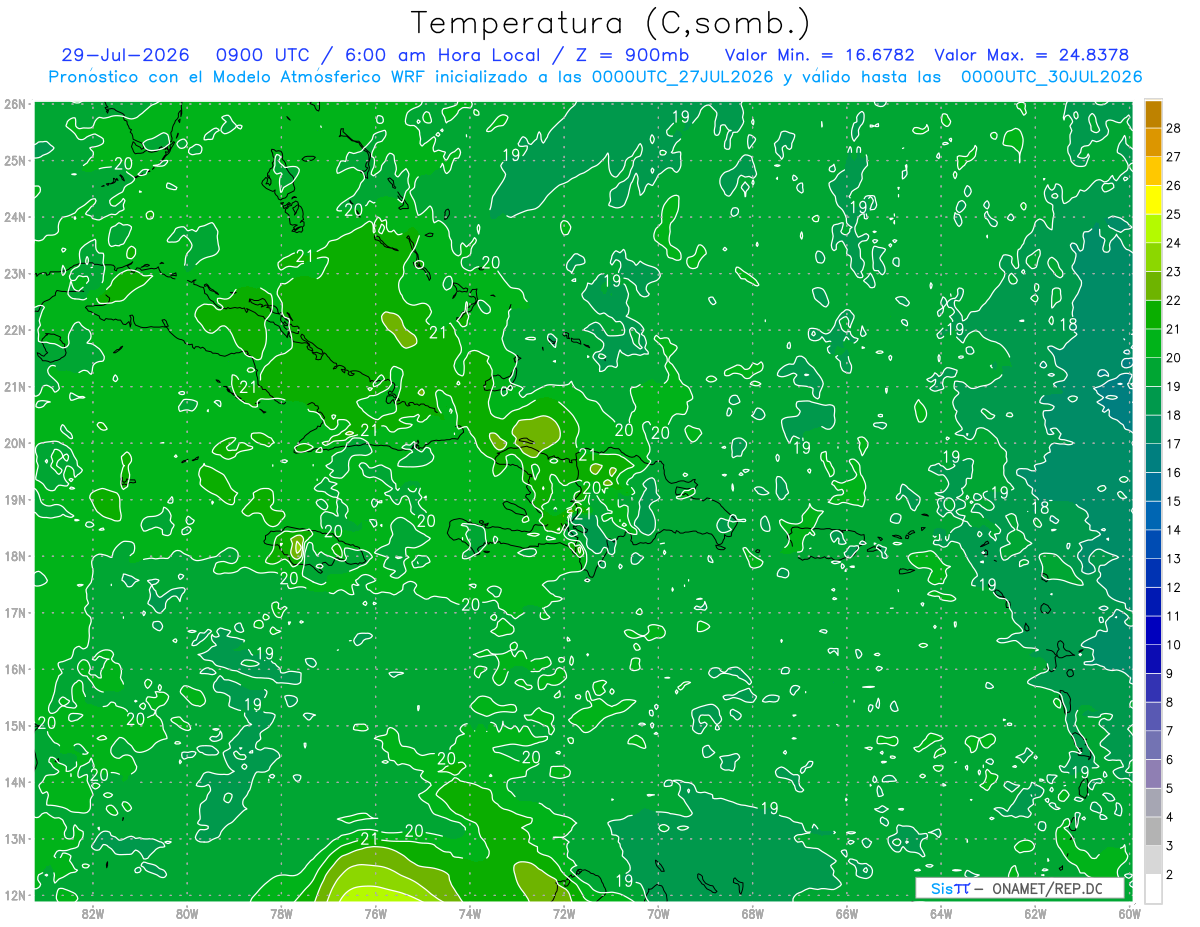The height and width of the screenshot is (927, 1200).
Task: Click the "Valor Min. = 16.6782" text
Action: coord(819,55)
